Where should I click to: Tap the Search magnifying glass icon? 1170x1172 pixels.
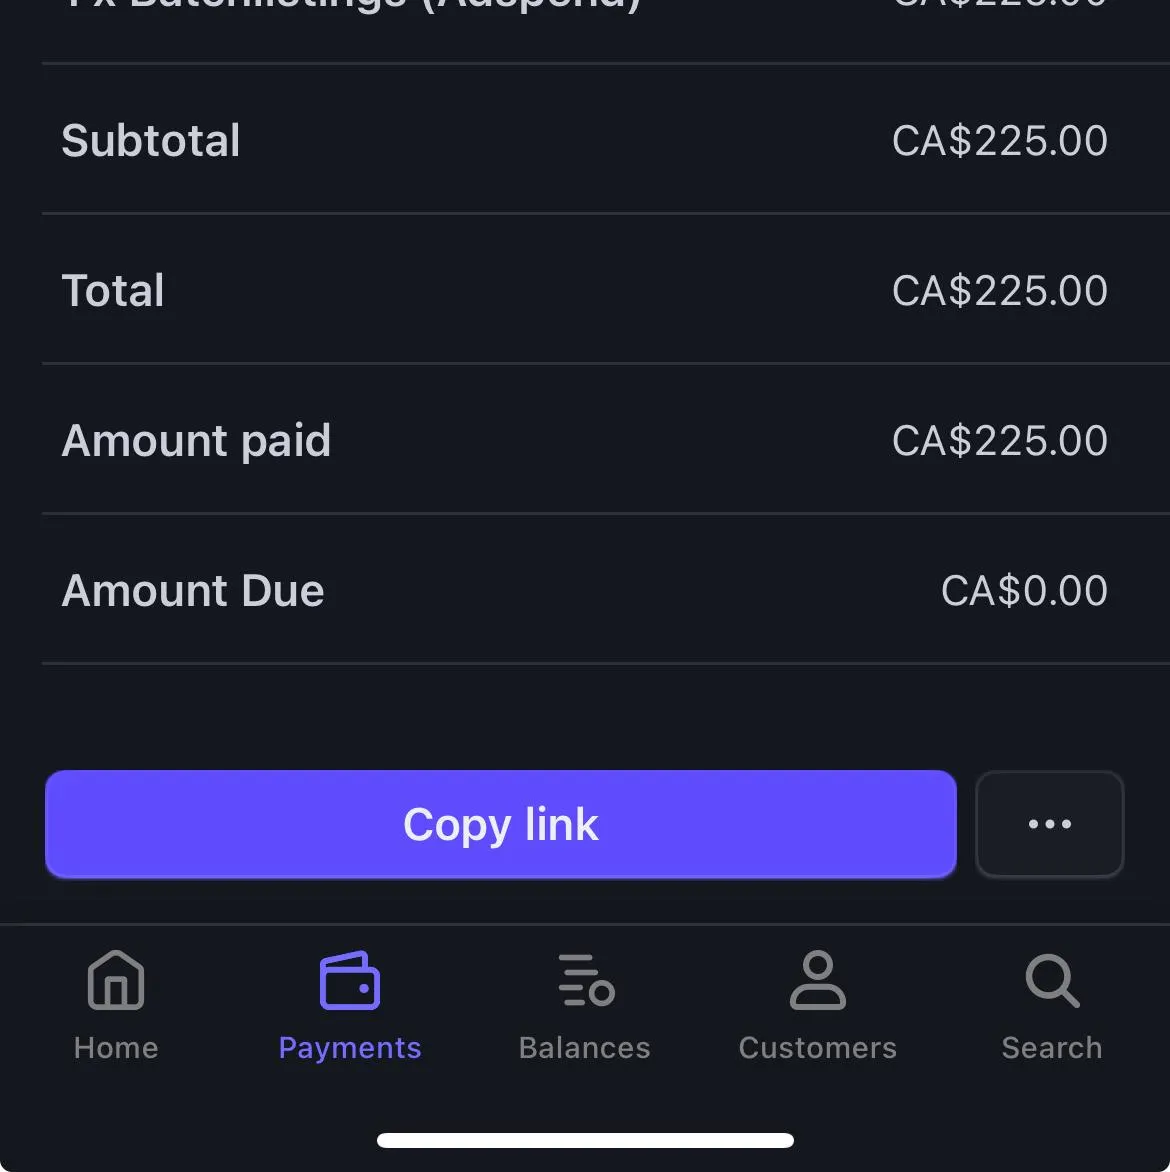click(x=1051, y=980)
